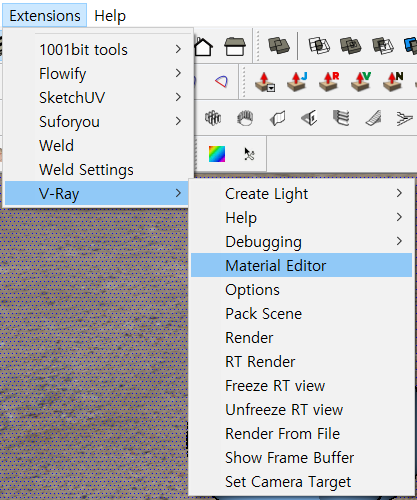Click the 1001bit louvres icon
This screenshot has width=417, height=500.
pos(341,118)
